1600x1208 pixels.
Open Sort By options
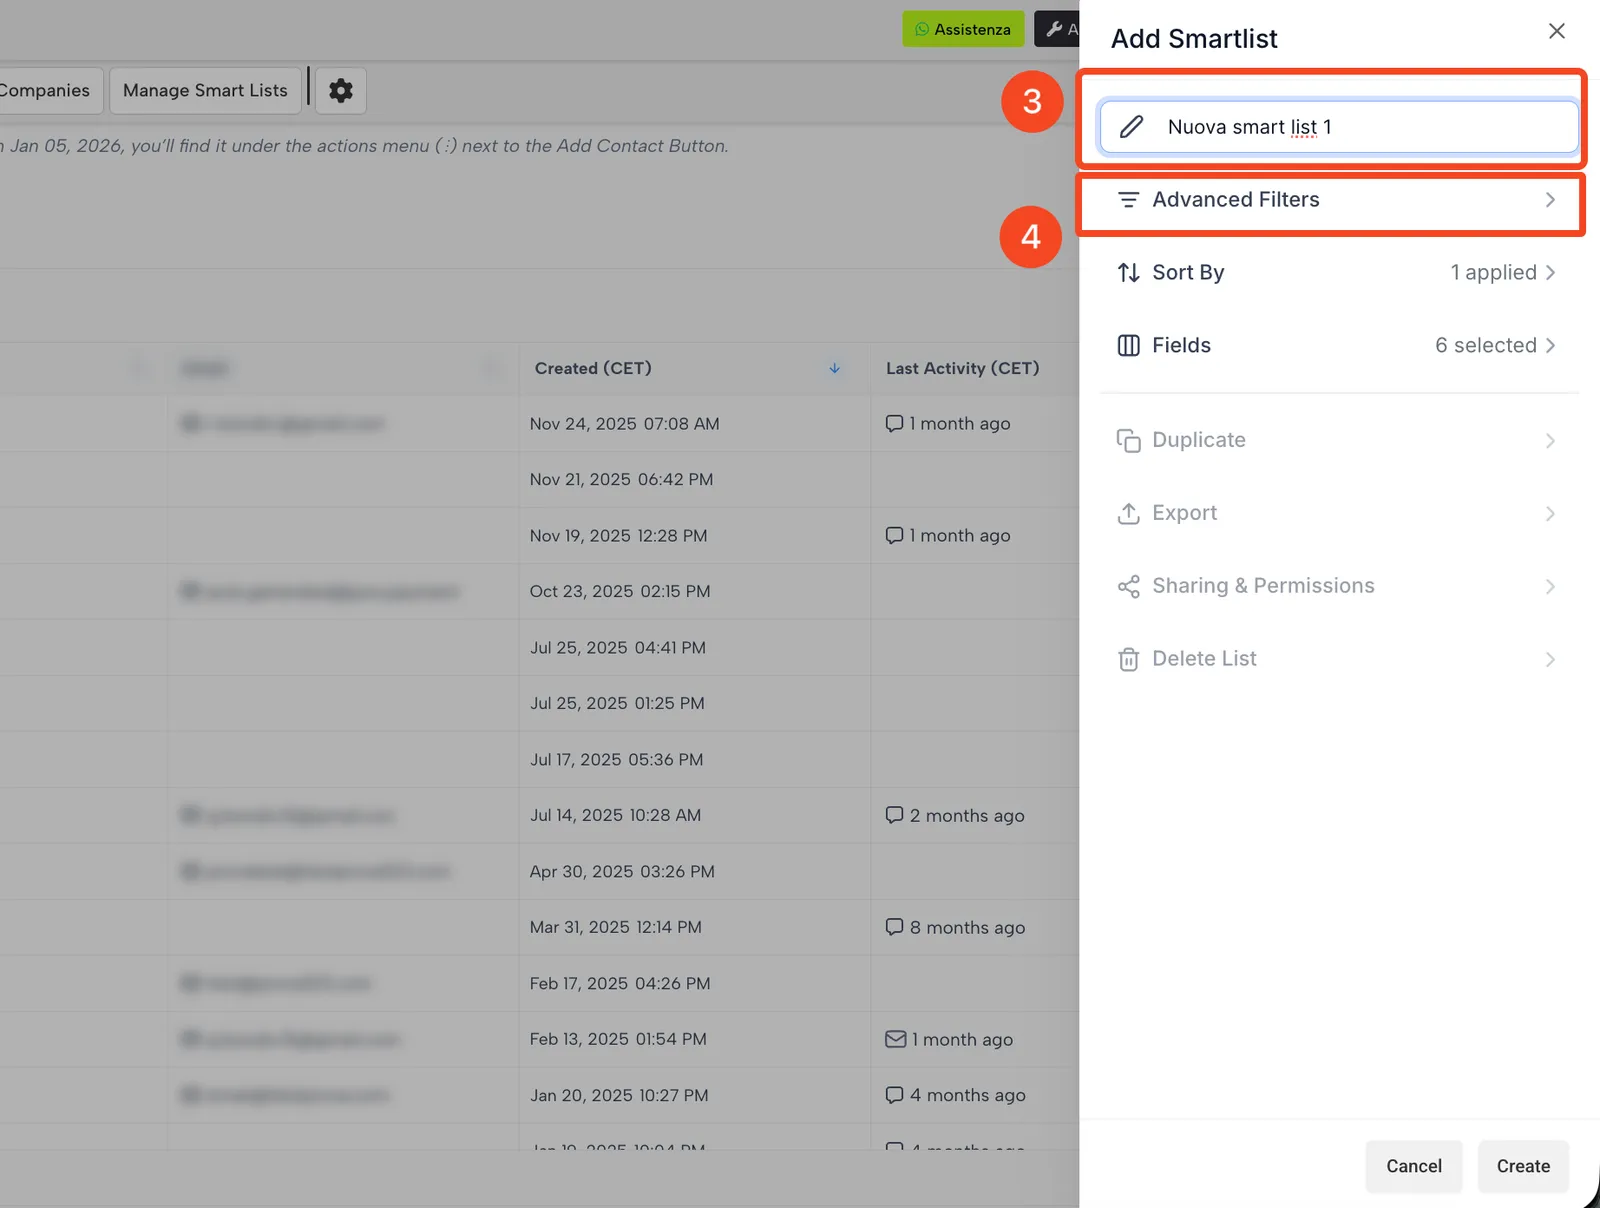pyautogui.click(x=1338, y=273)
